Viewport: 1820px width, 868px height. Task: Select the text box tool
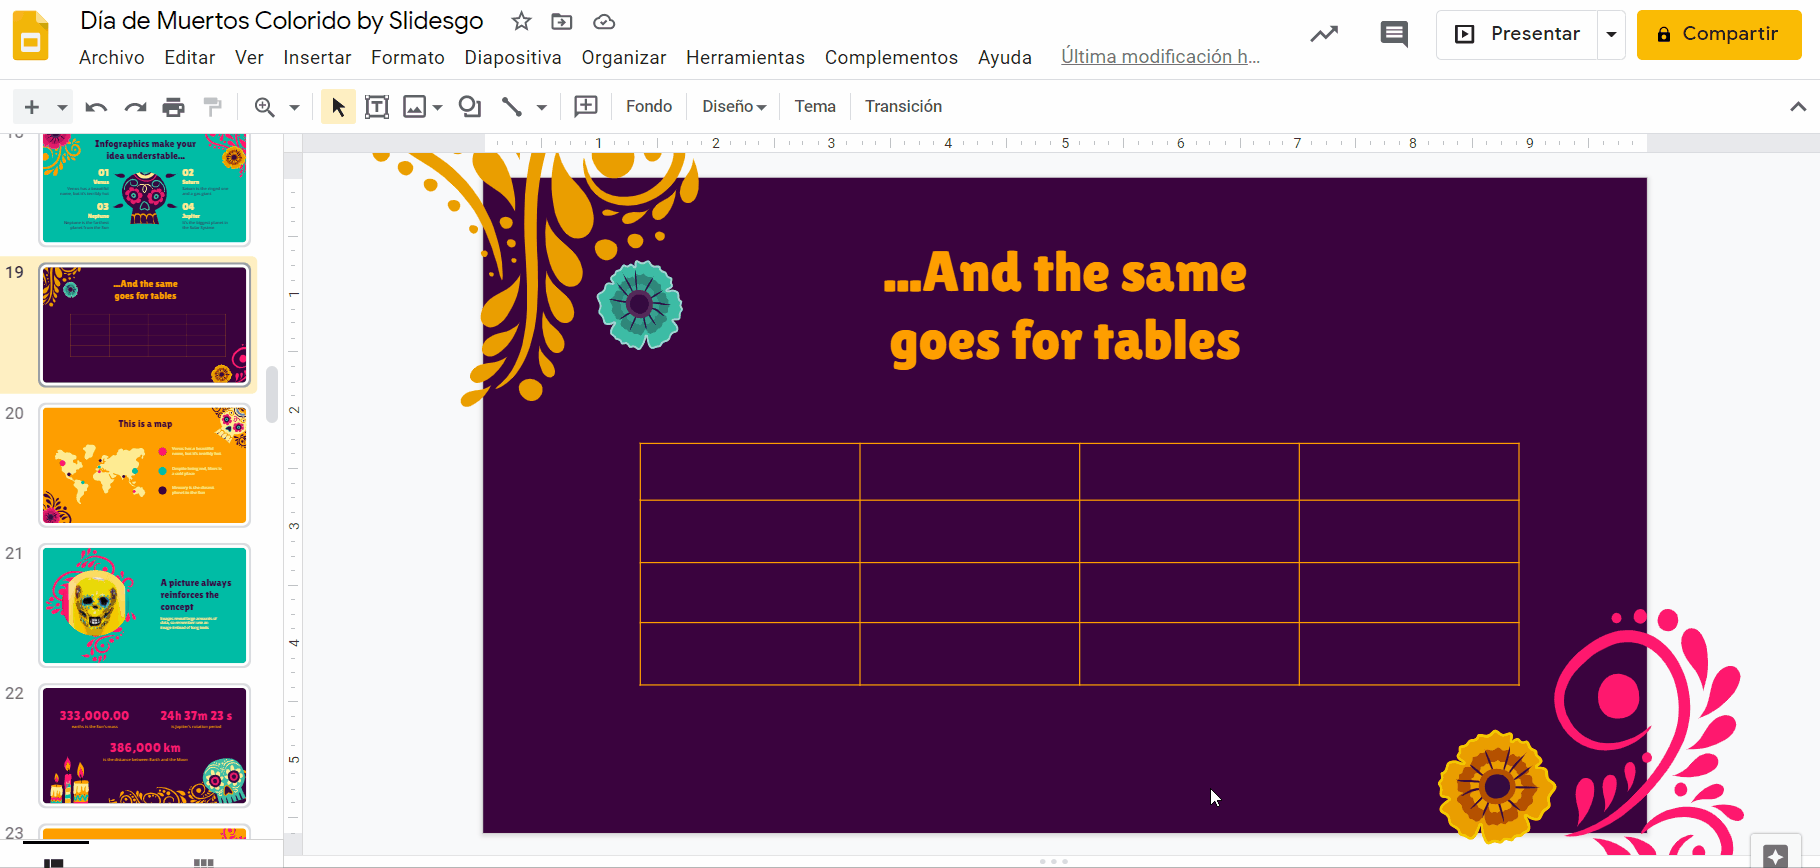coord(377,107)
